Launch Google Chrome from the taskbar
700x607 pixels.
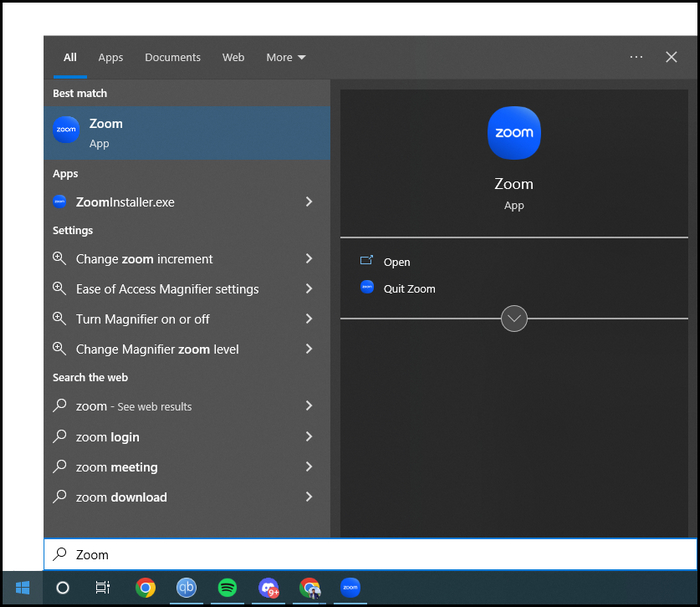pyautogui.click(x=146, y=588)
